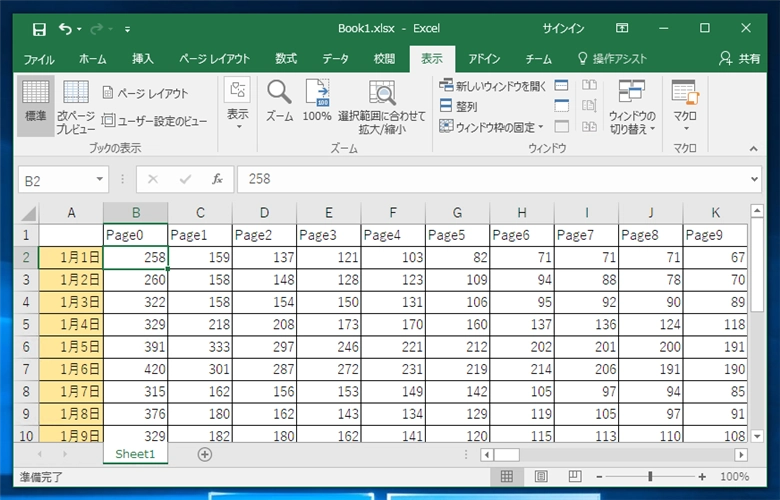
Task: Click サインイン to sign in
Action: point(563,28)
